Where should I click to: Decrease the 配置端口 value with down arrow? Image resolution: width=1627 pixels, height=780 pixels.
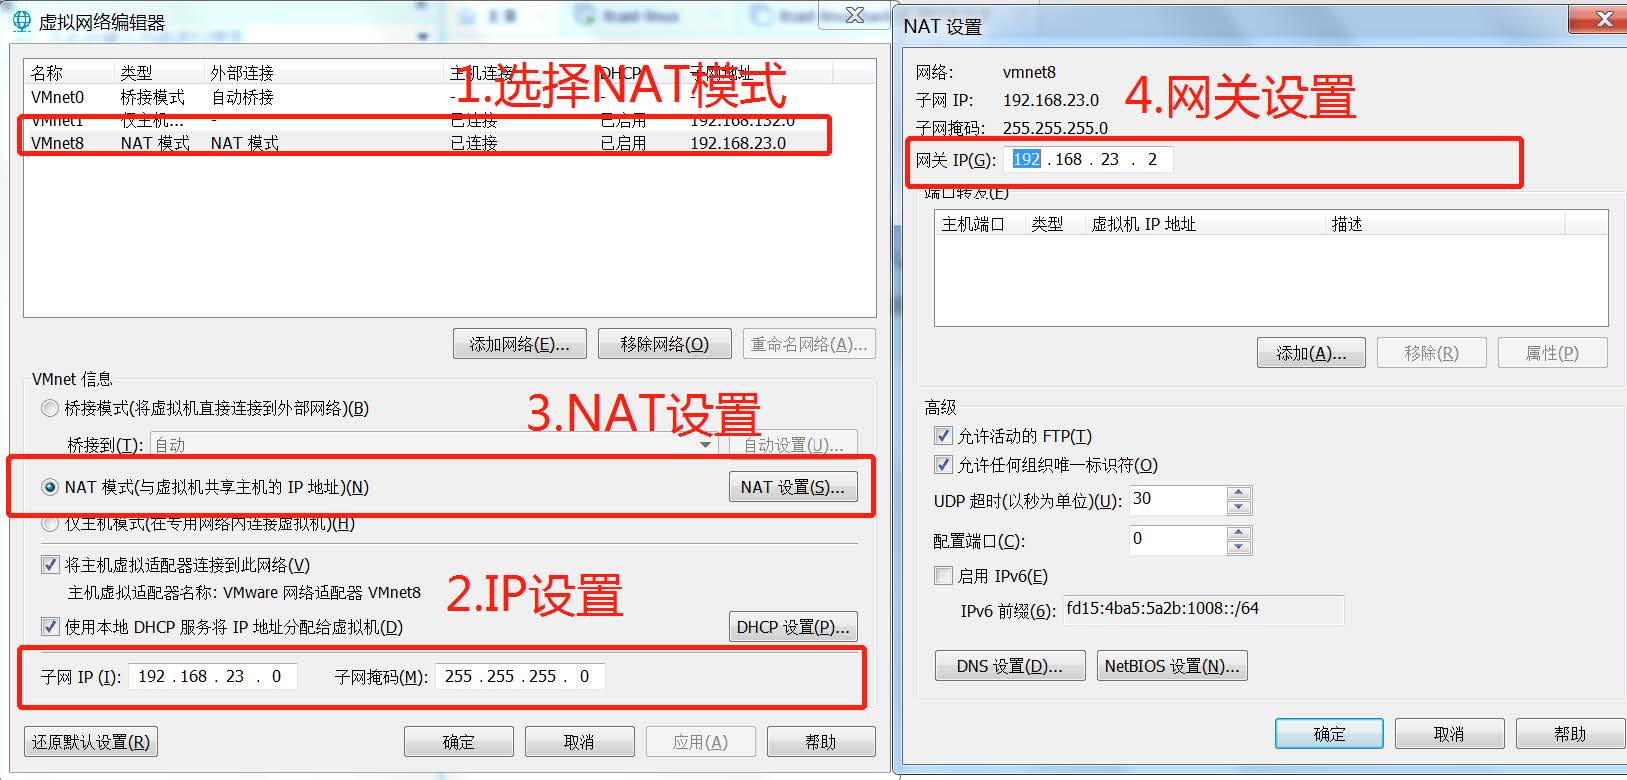[1239, 547]
